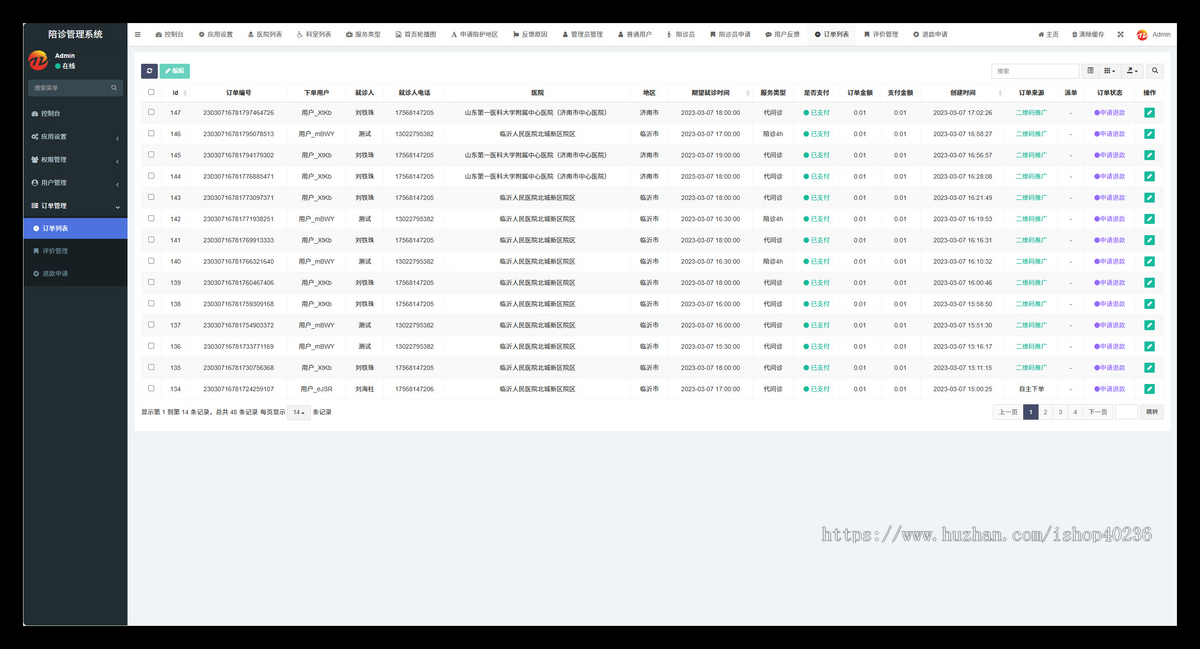The image size is (1200, 649).
Task: Click the Admin avatar in top right
Action: tap(1142, 34)
